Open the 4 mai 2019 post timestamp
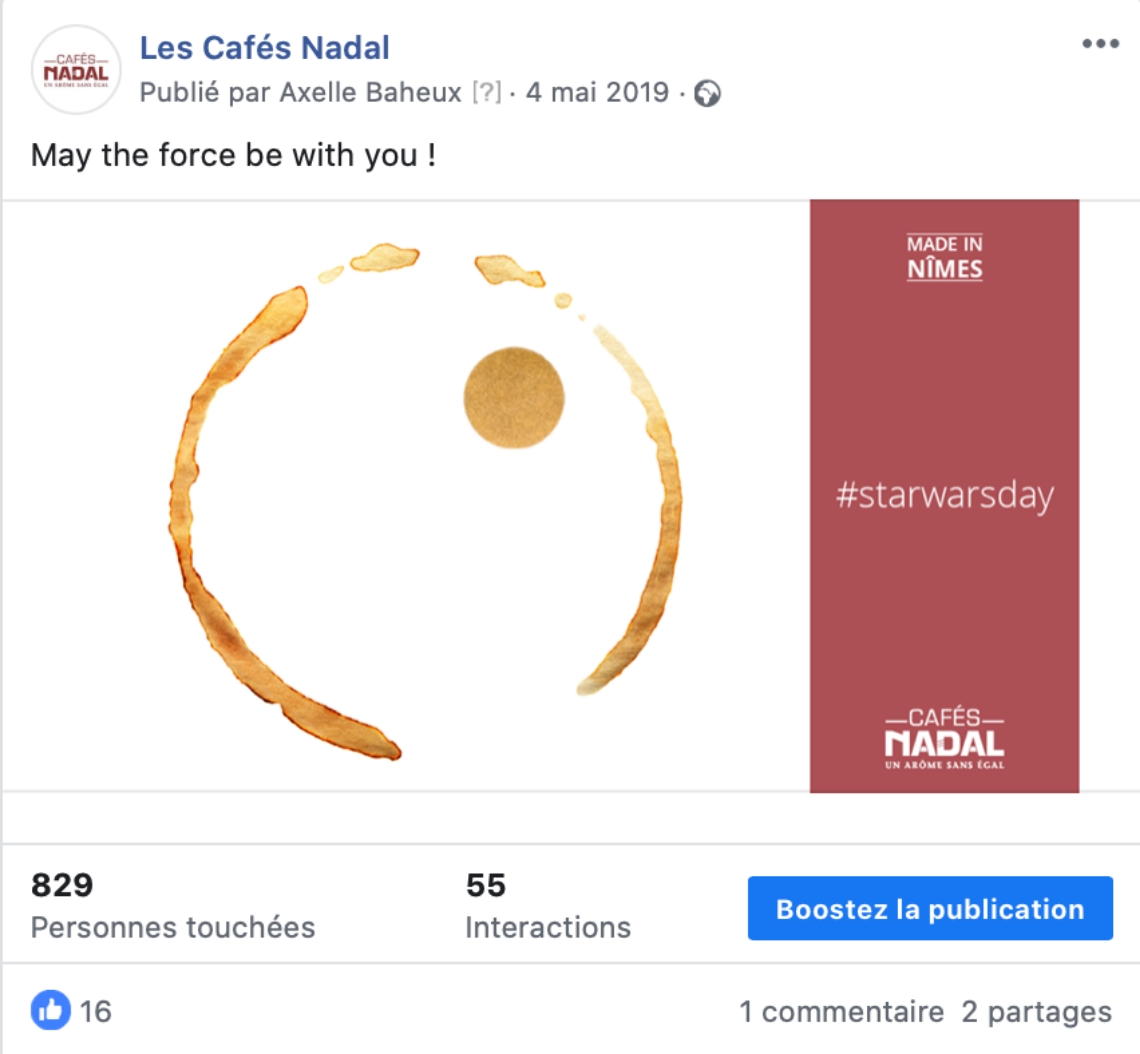Screen dimensions: 1140x1054 click(x=596, y=93)
